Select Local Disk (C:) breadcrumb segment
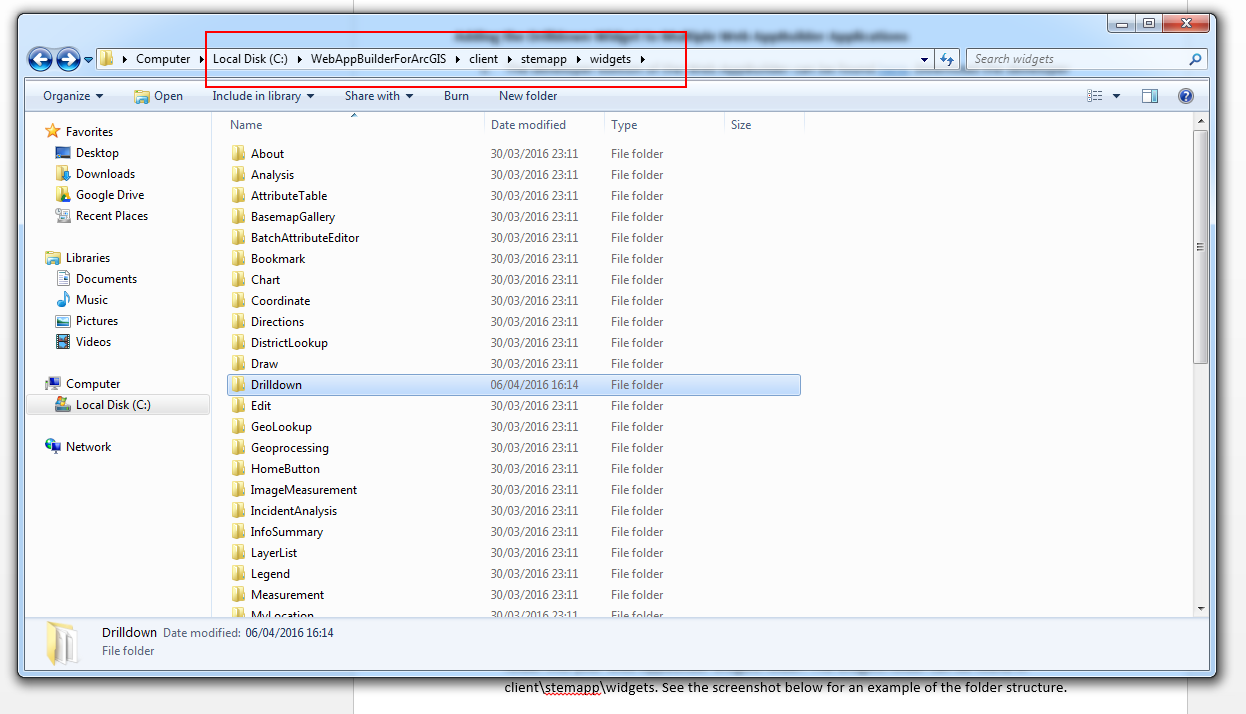The image size is (1246, 714). click(250, 59)
